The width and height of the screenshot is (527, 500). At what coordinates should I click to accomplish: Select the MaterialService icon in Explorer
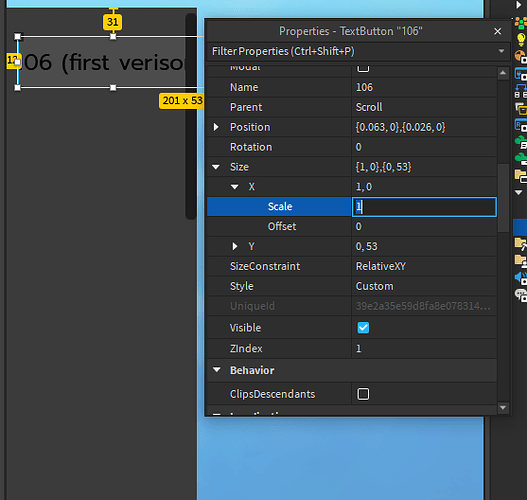[521, 57]
